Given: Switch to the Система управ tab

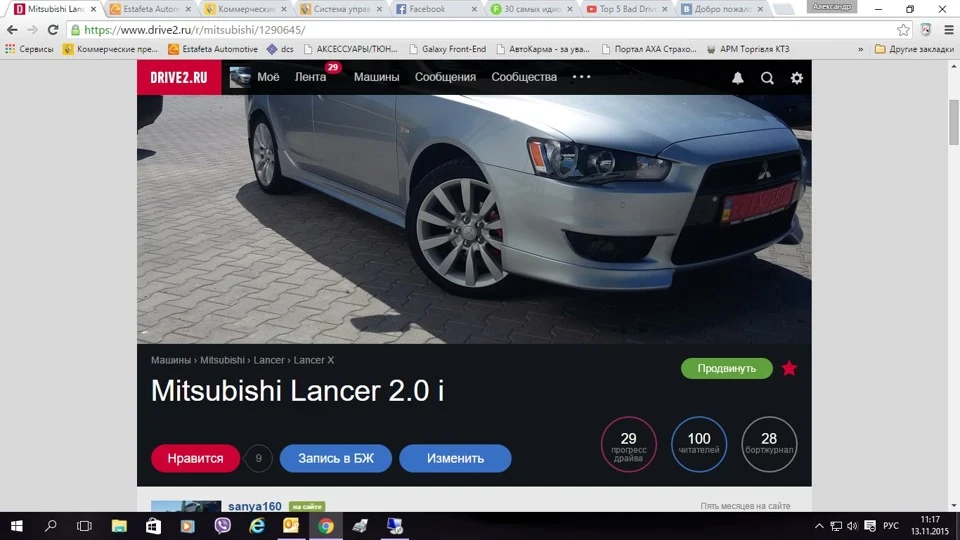Looking at the screenshot, I should pyautogui.click(x=342, y=9).
